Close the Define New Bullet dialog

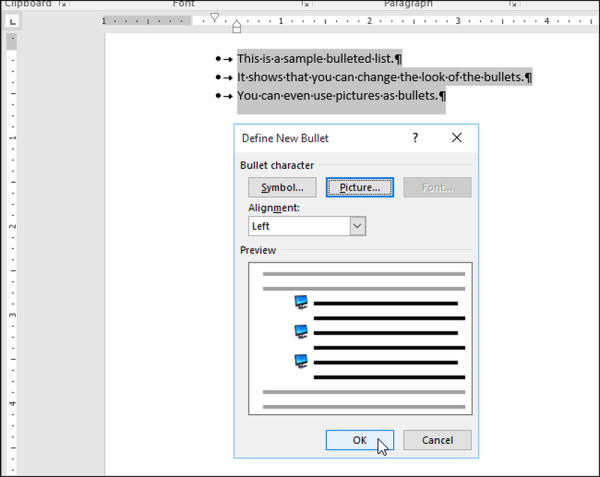(x=457, y=138)
